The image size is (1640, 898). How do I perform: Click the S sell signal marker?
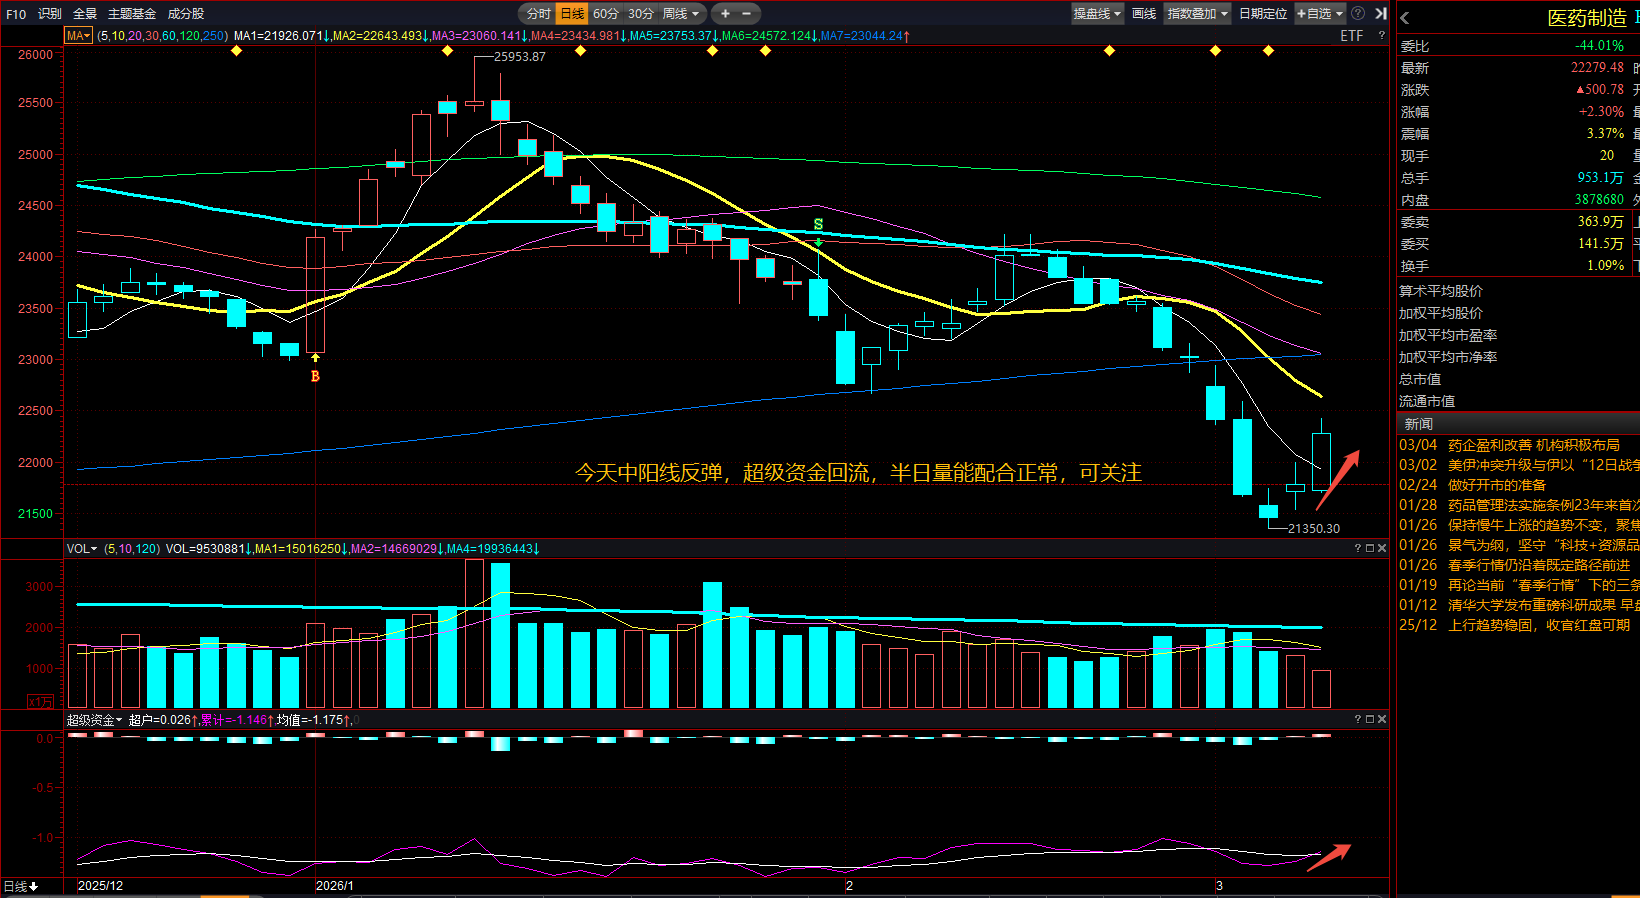pyautogui.click(x=818, y=225)
